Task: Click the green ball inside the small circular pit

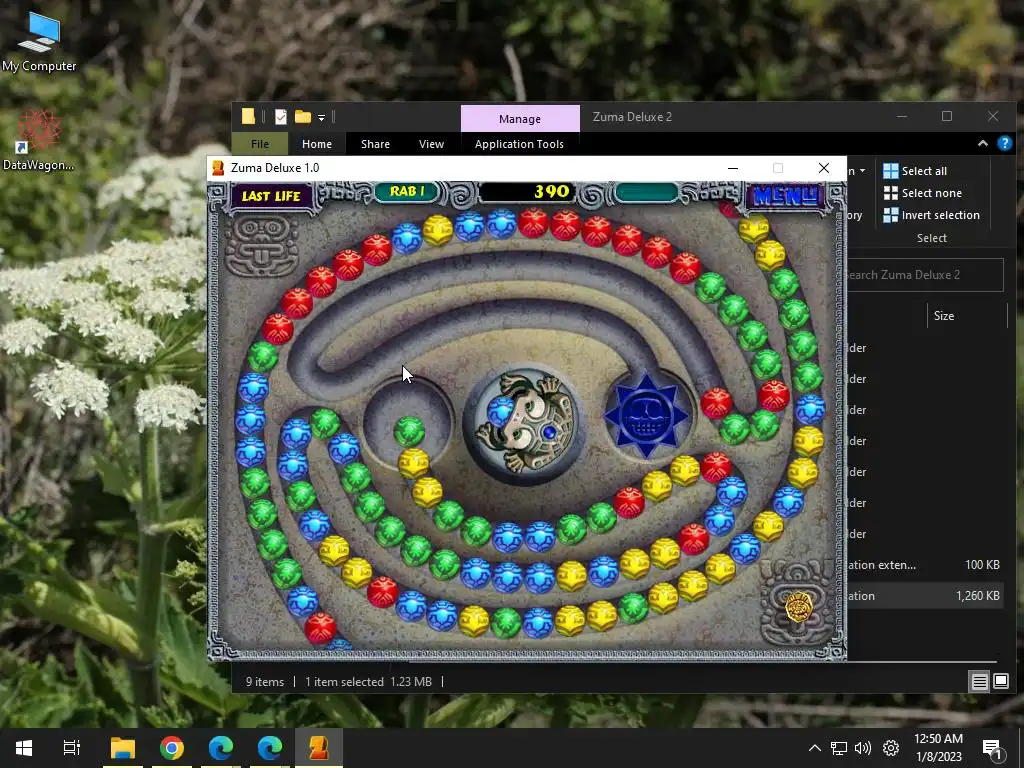Action: 409,430
